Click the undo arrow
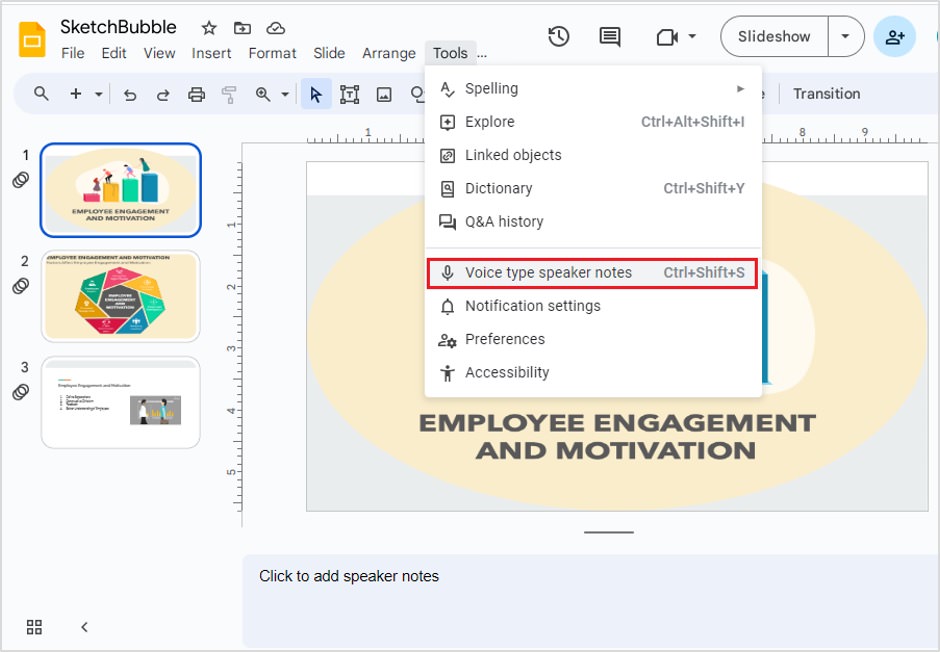 [130, 94]
